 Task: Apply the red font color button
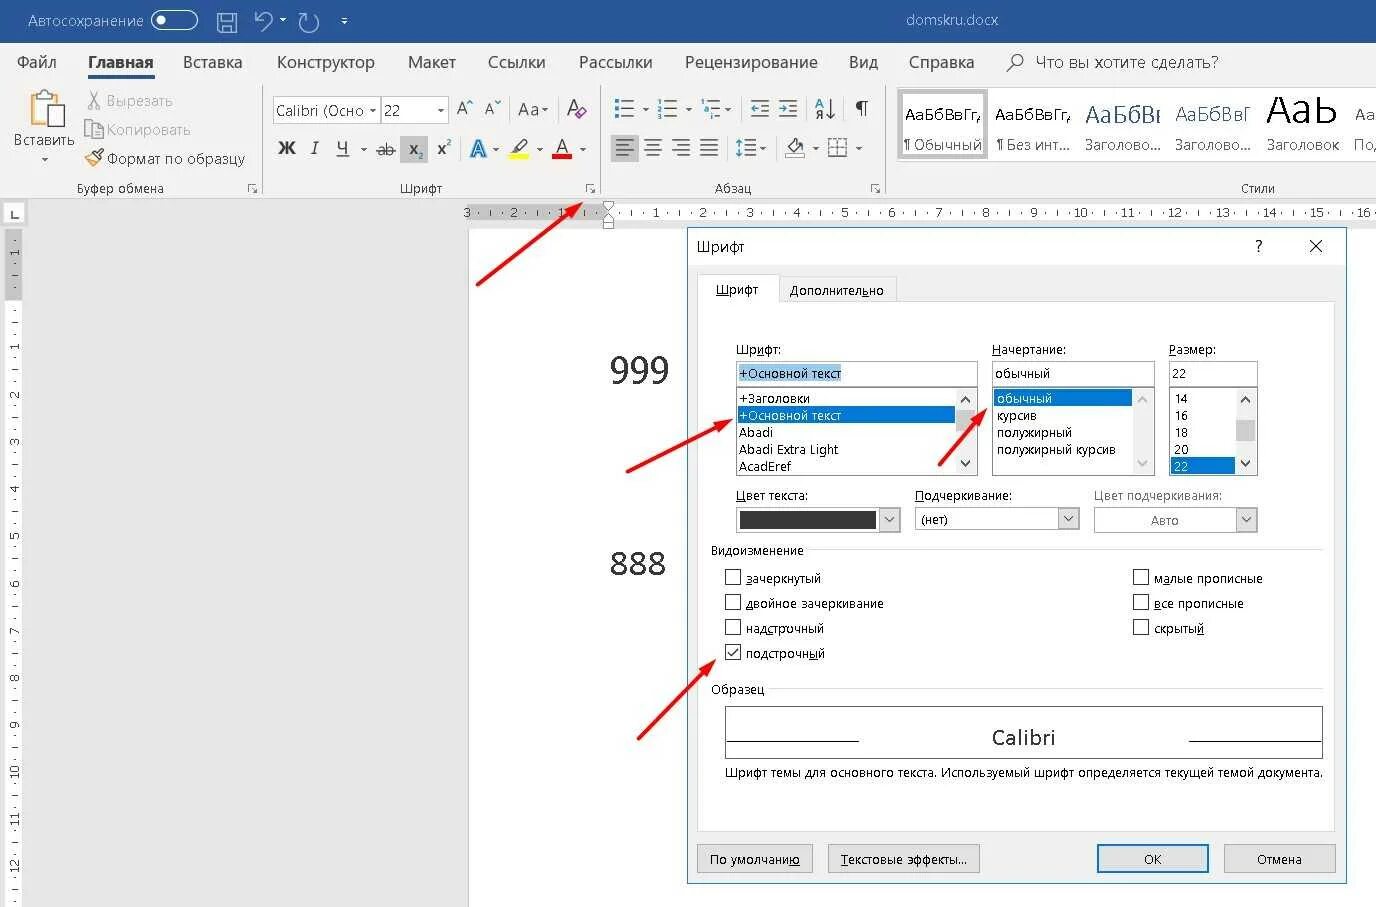(x=562, y=149)
